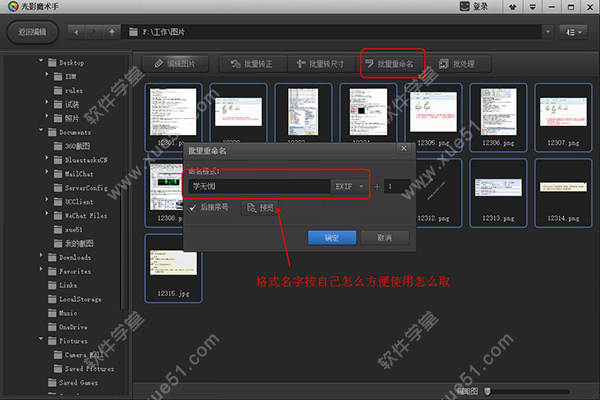Select the 12306.png thumbnail

click(498, 118)
